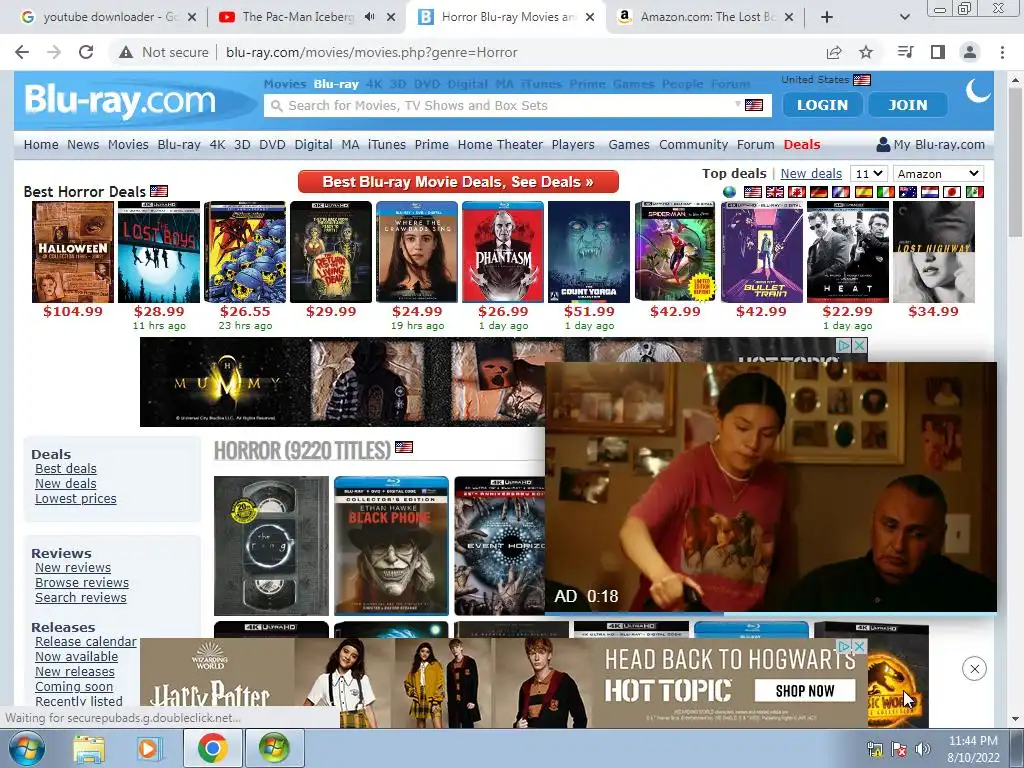The height and width of the screenshot is (768, 1024).
Task: Open the New deals link near Top deals
Action: [x=811, y=173]
